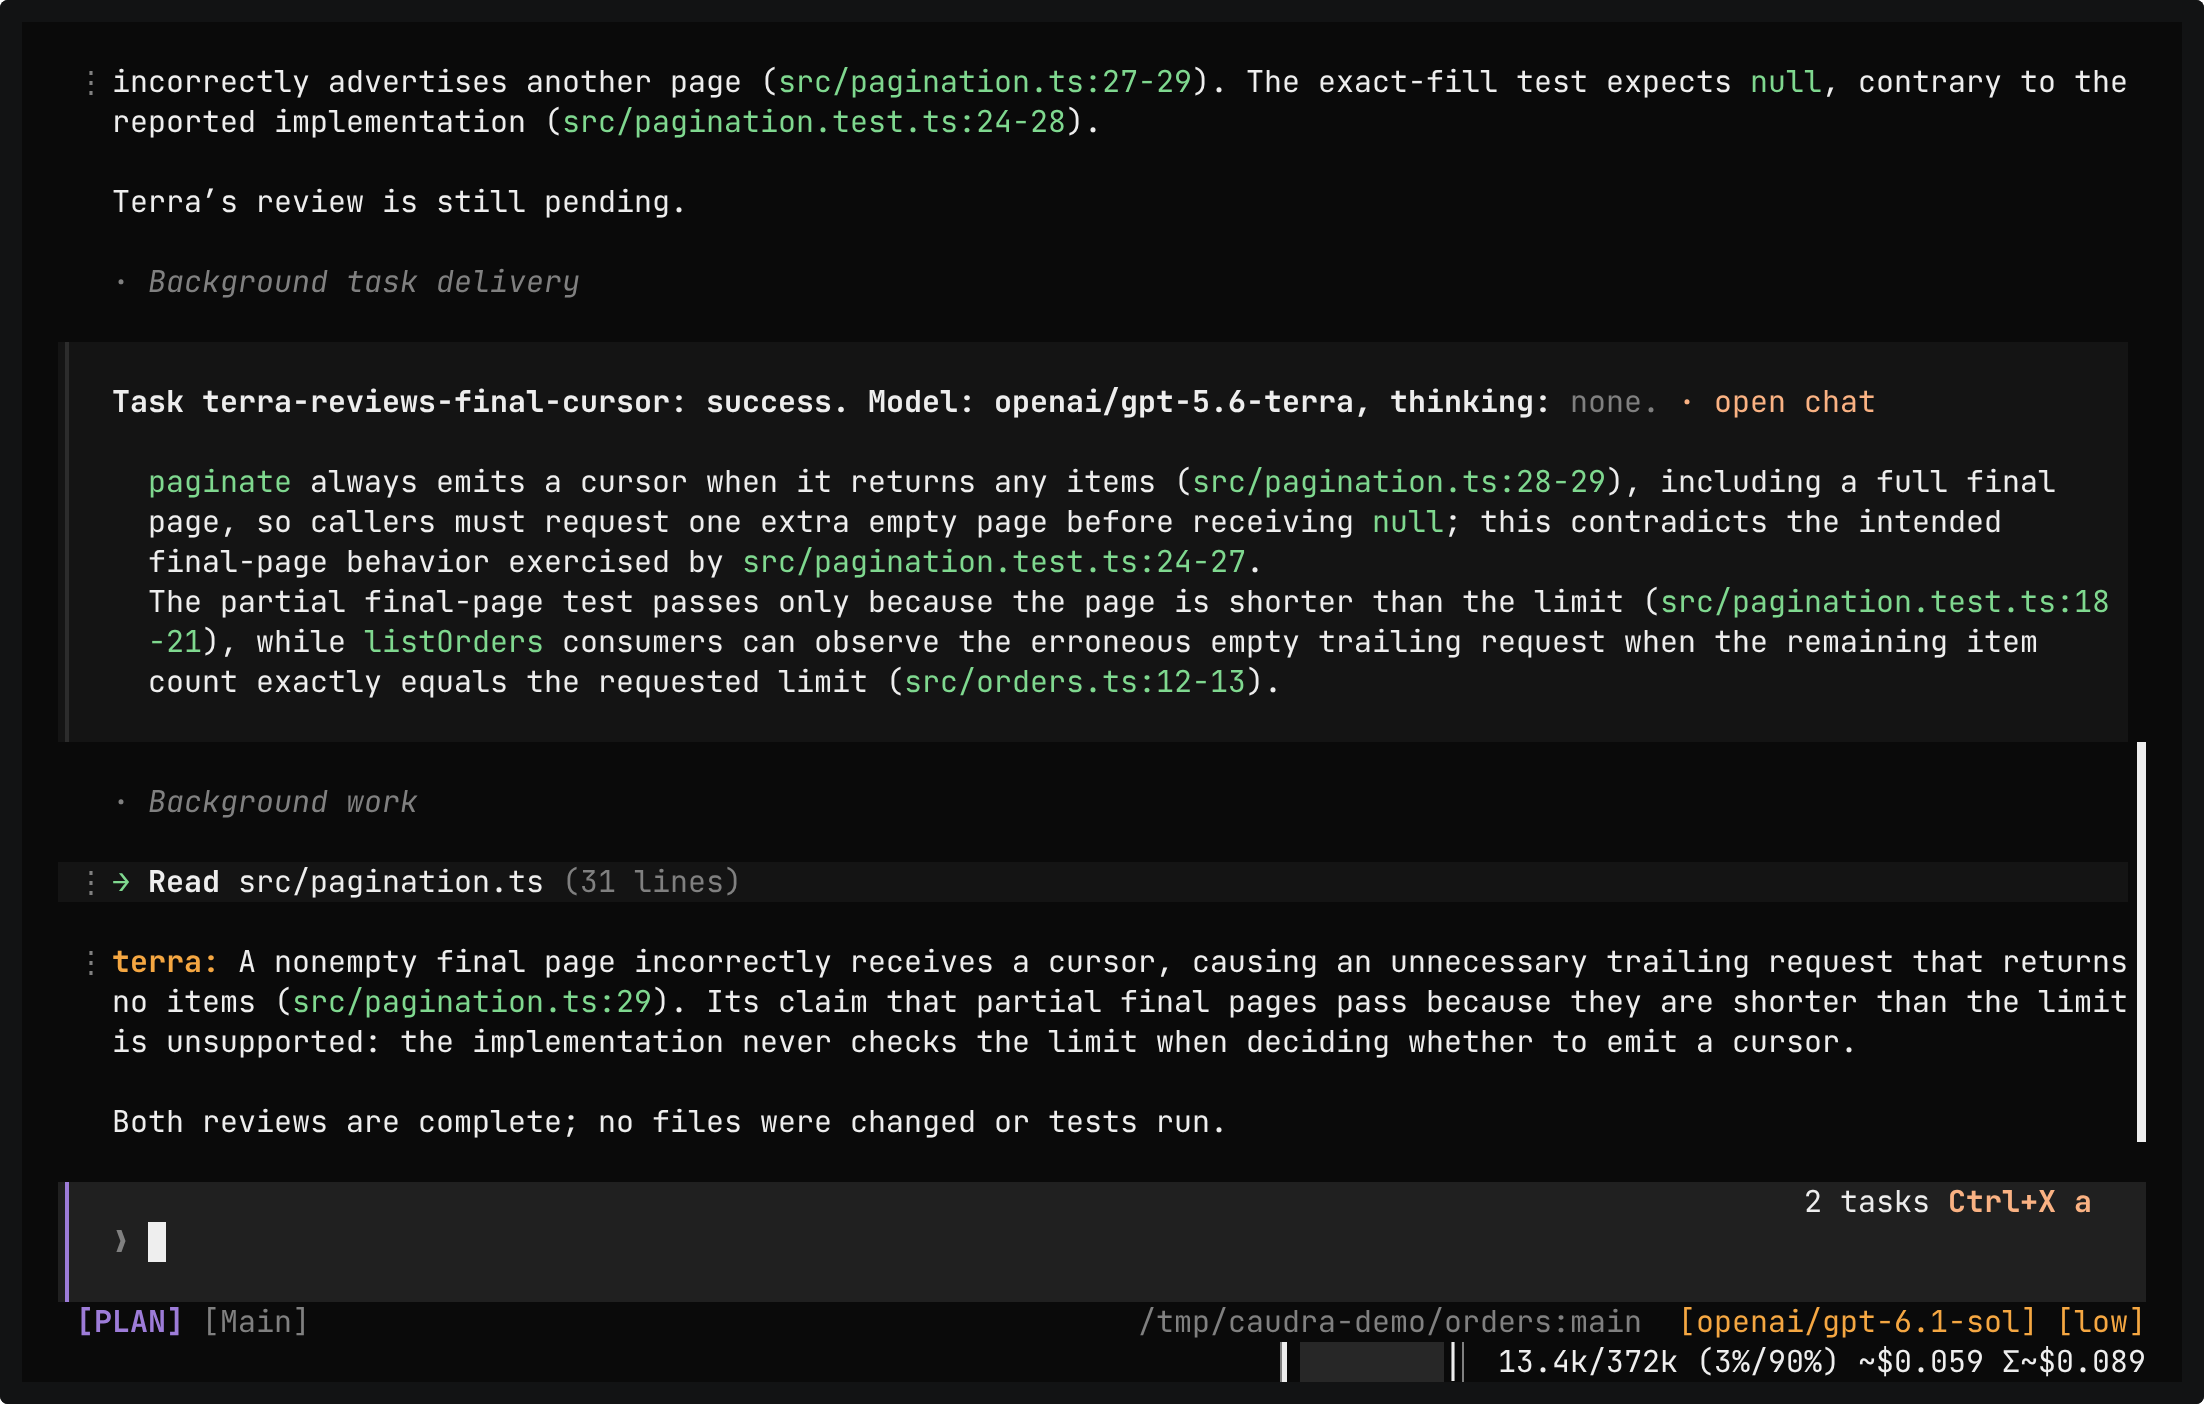Image resolution: width=2204 pixels, height=1404 pixels.
Task: Click the Ctrl+X a shortcut hint
Action: pyautogui.click(x=2019, y=1202)
